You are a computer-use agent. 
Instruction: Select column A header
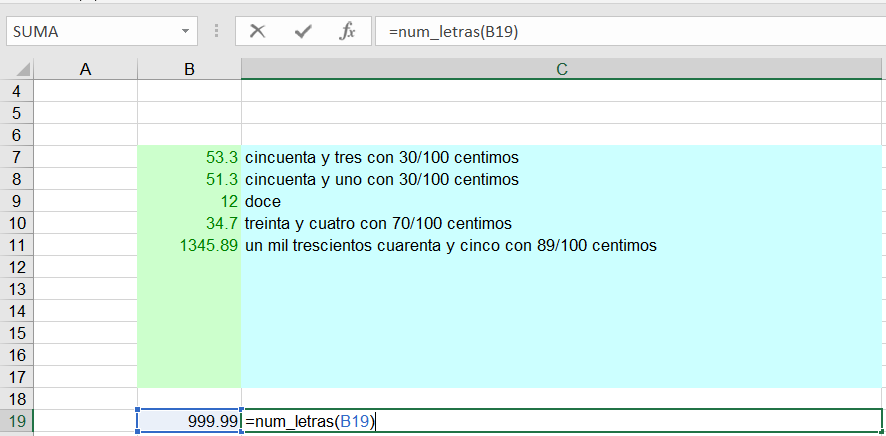85,69
